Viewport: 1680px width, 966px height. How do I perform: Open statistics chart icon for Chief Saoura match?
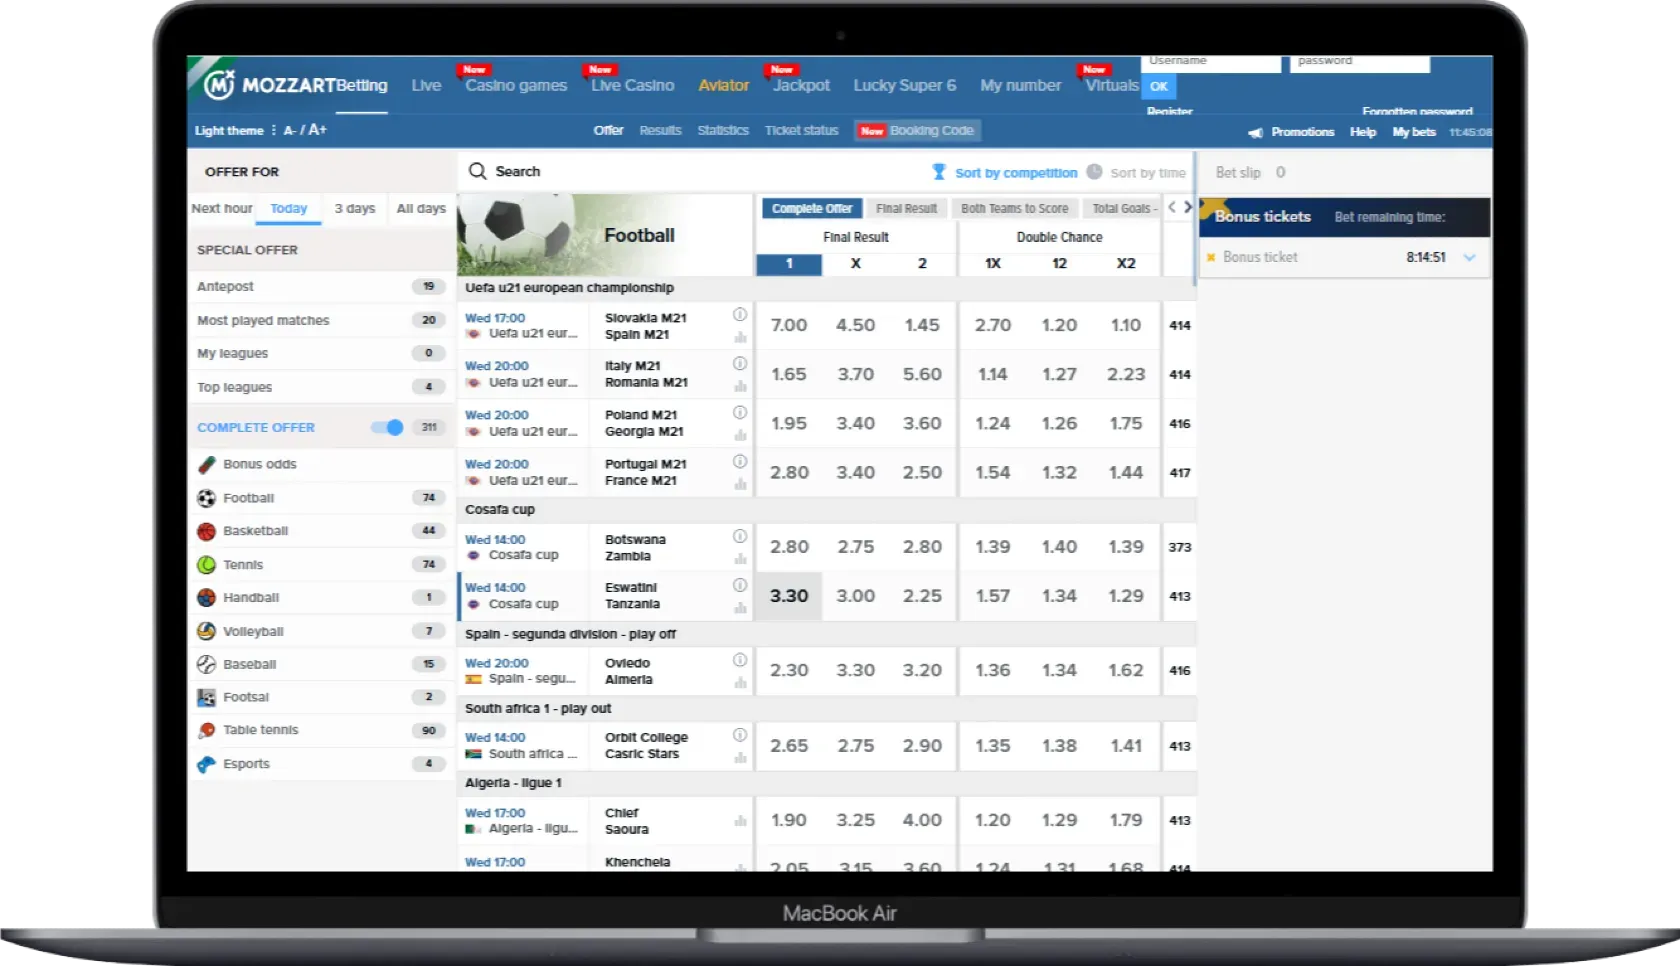tap(740, 821)
